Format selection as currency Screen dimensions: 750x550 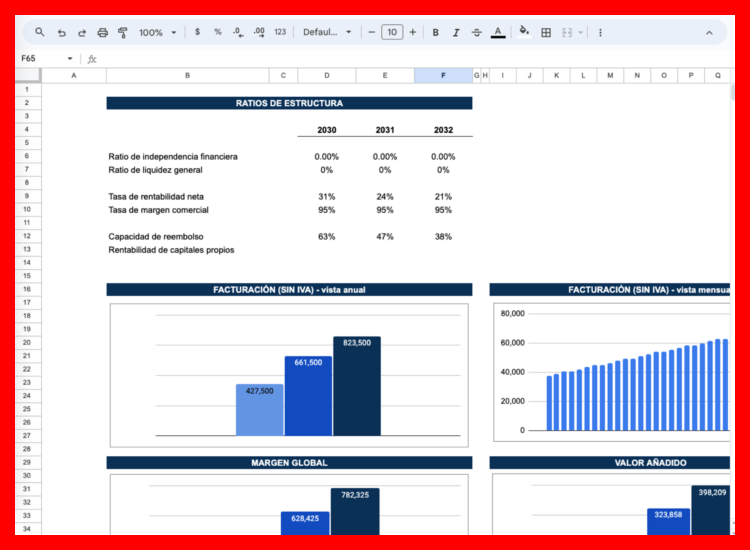point(198,32)
